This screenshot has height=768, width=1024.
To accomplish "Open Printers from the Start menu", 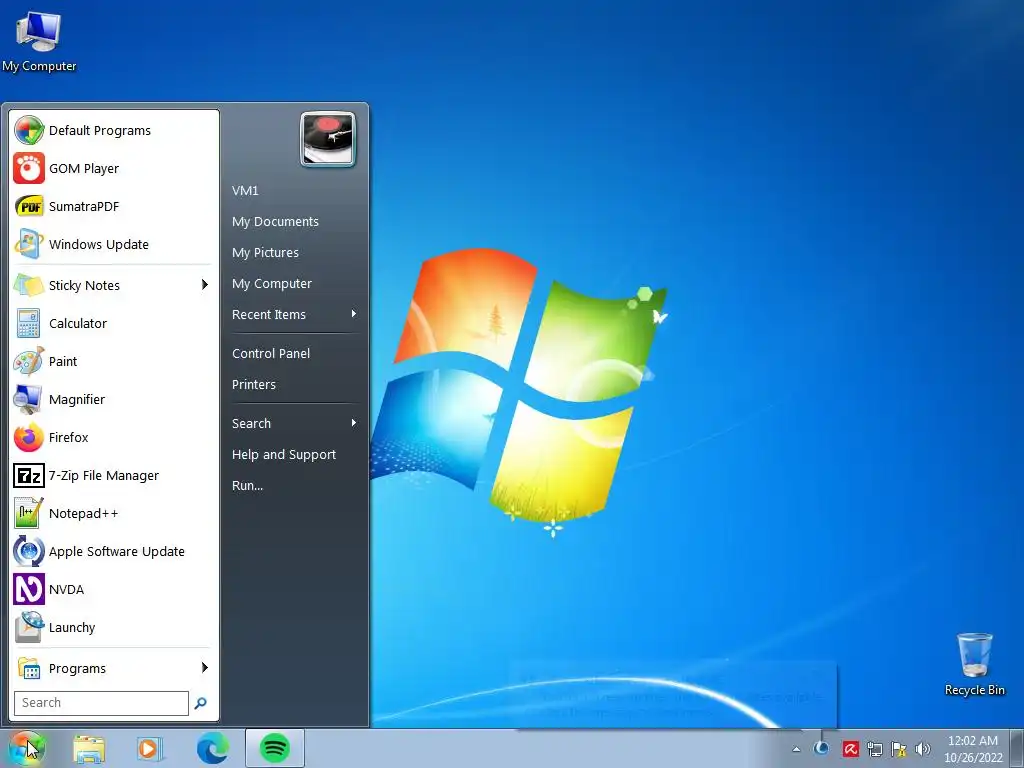I will click(x=254, y=385).
